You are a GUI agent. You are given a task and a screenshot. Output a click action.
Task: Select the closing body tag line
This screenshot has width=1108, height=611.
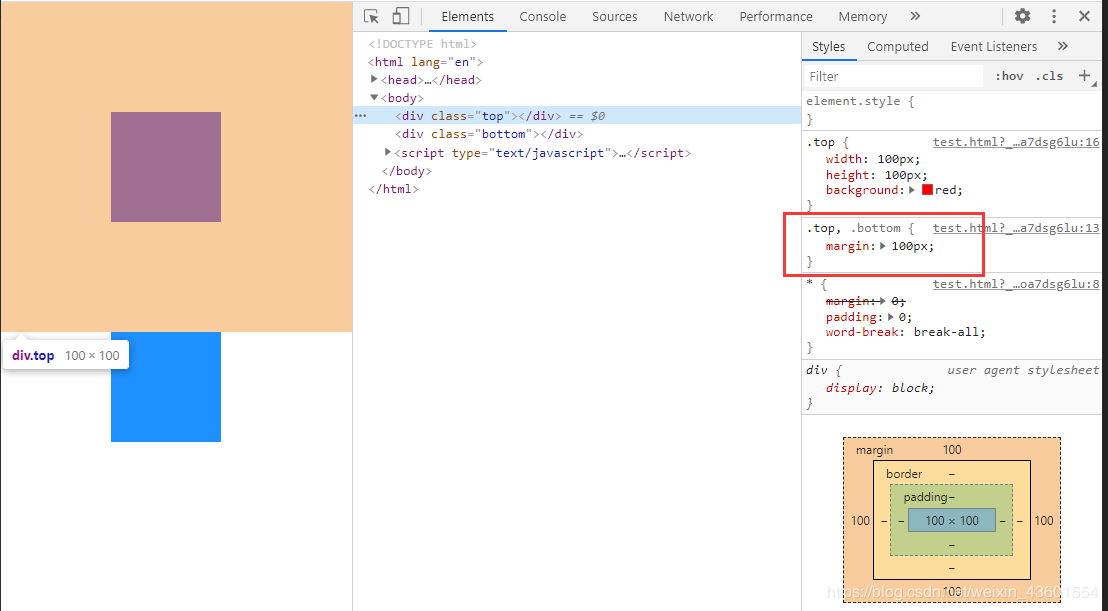click(406, 171)
